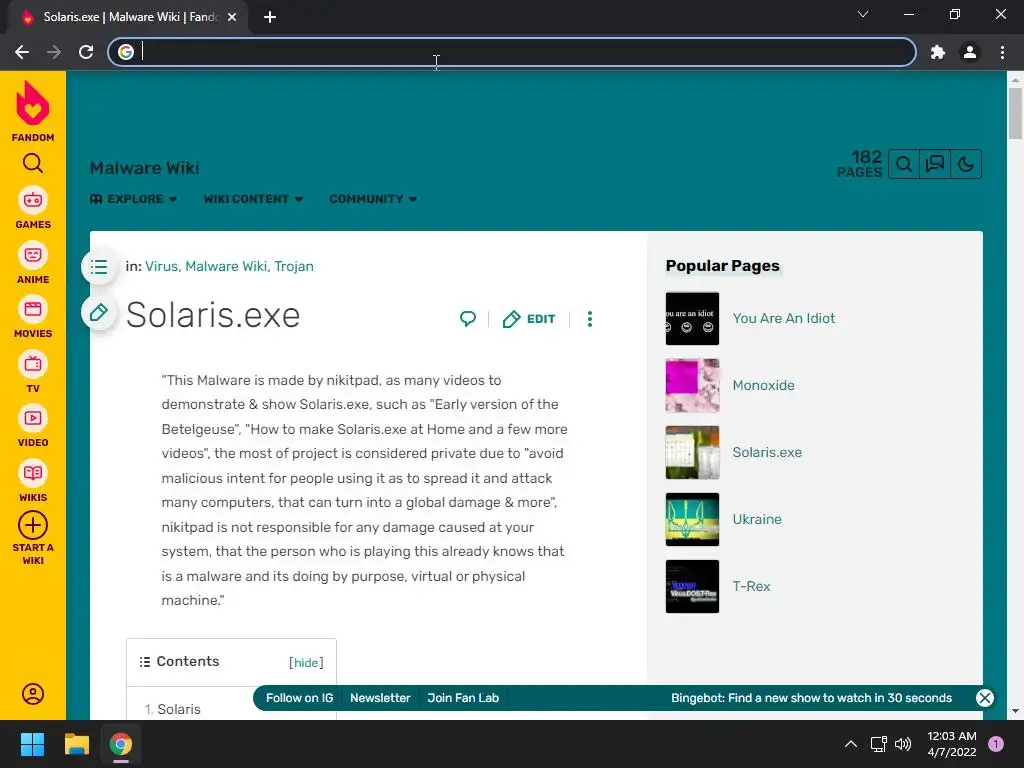Dismiss the bottom banner with X
The width and height of the screenshot is (1024, 768).
tap(985, 698)
